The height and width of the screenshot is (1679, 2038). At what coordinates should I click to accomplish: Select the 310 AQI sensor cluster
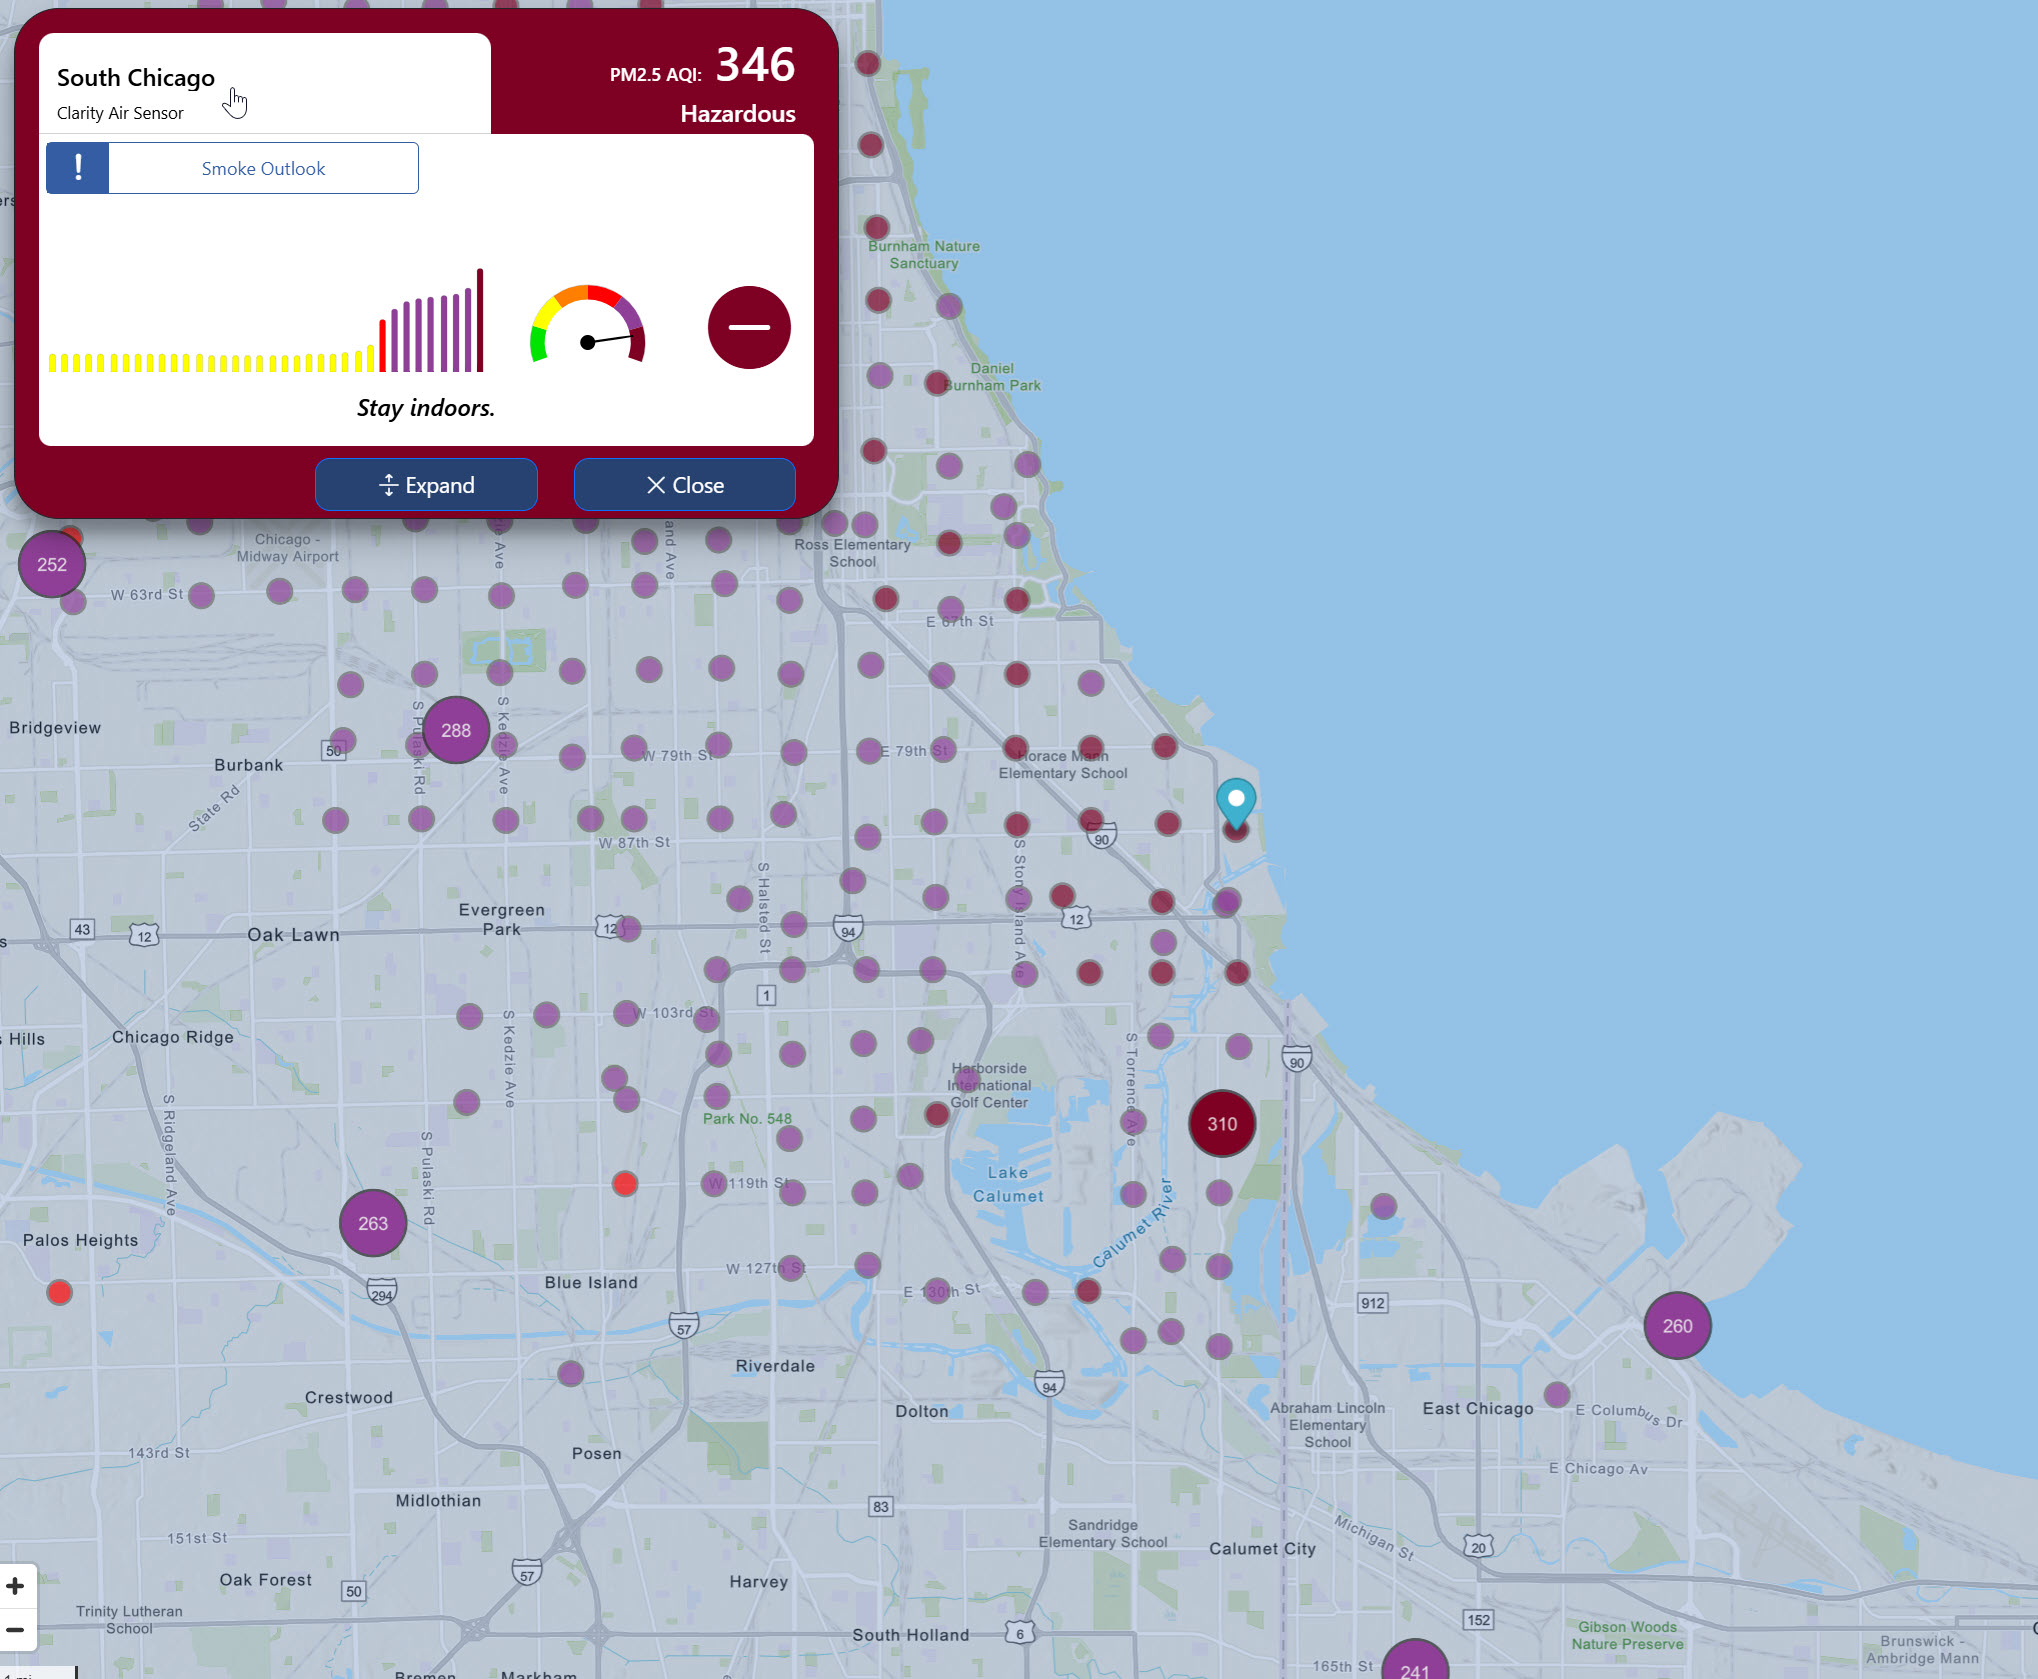tap(1222, 1124)
